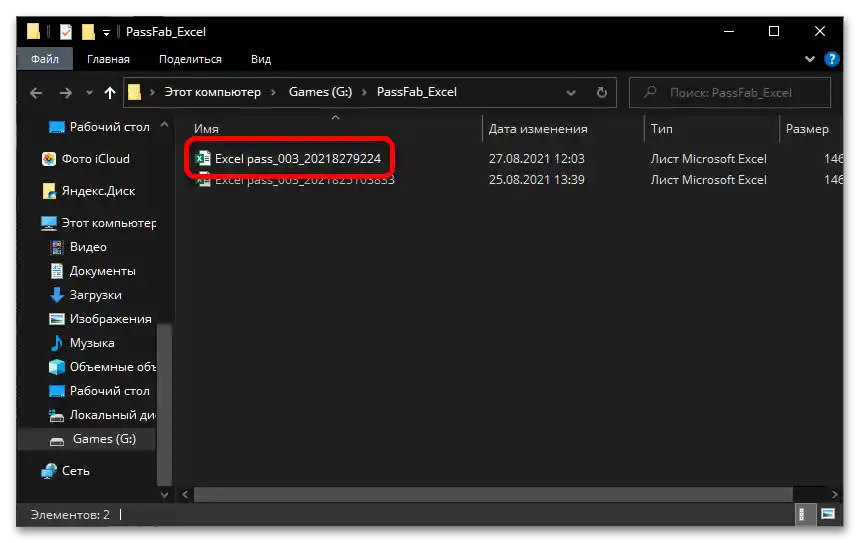The width and height of the screenshot is (860, 543).
Task: Sort by the Имя column header
Action: point(206,129)
